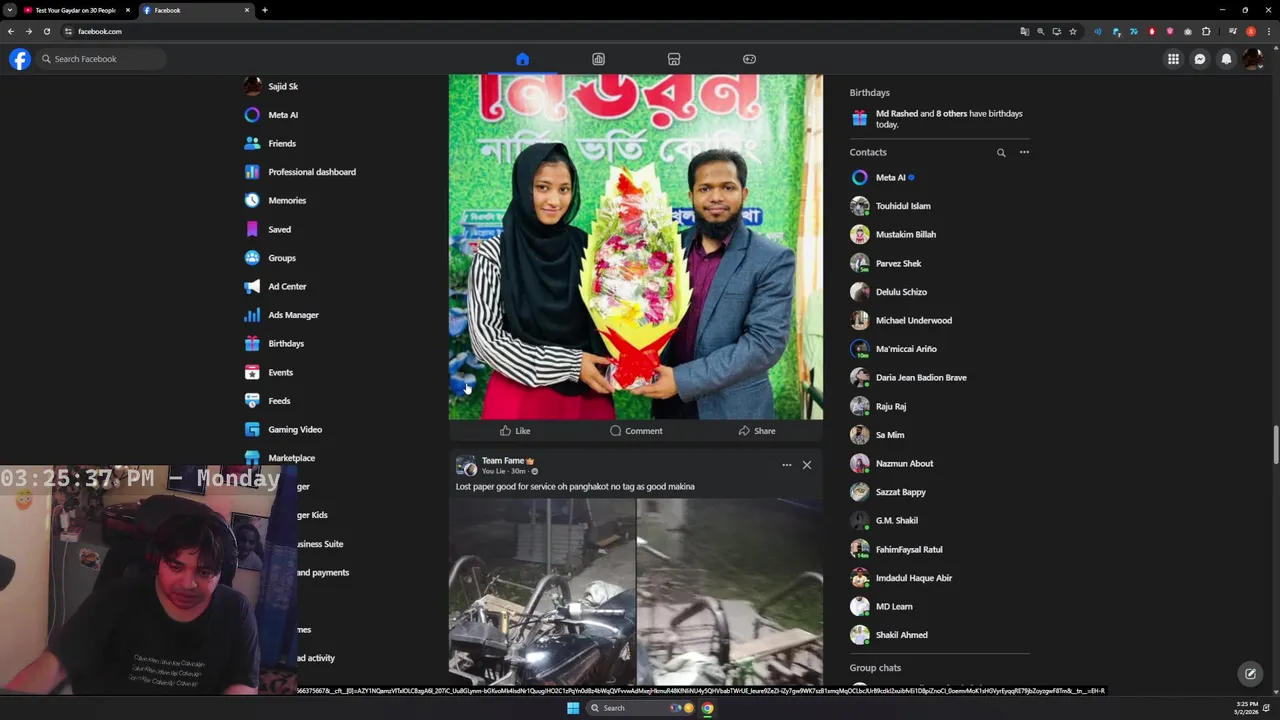Image resolution: width=1280 pixels, height=720 pixels.
Task: Open Meta AI chat in contacts
Action: (940, 178)
